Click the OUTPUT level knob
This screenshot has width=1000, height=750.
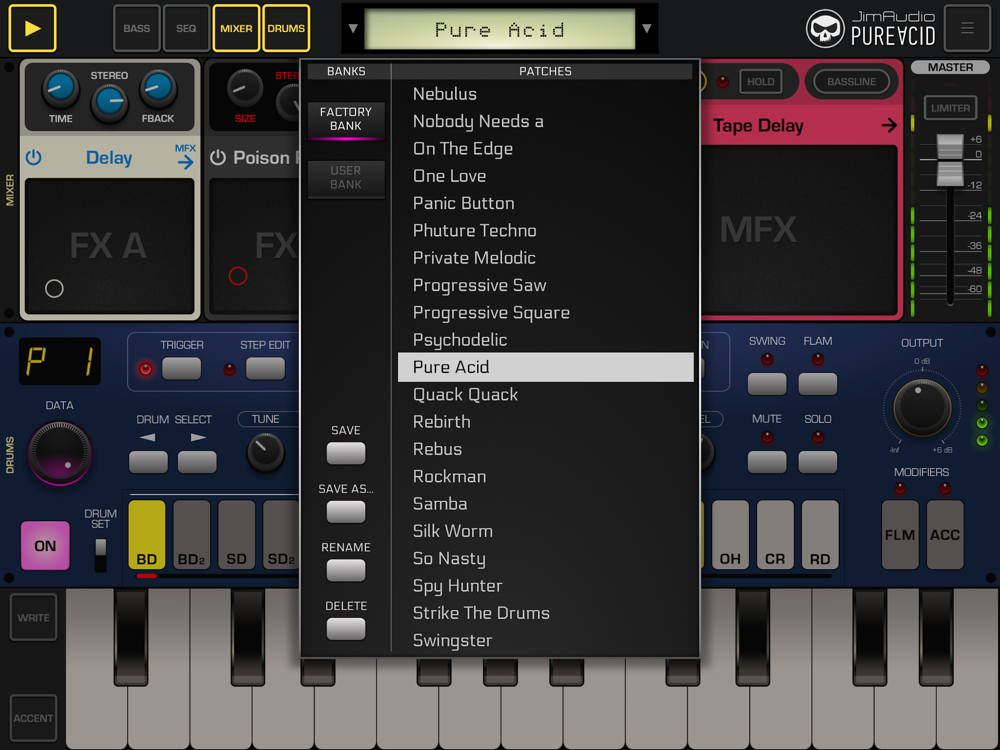coord(922,407)
